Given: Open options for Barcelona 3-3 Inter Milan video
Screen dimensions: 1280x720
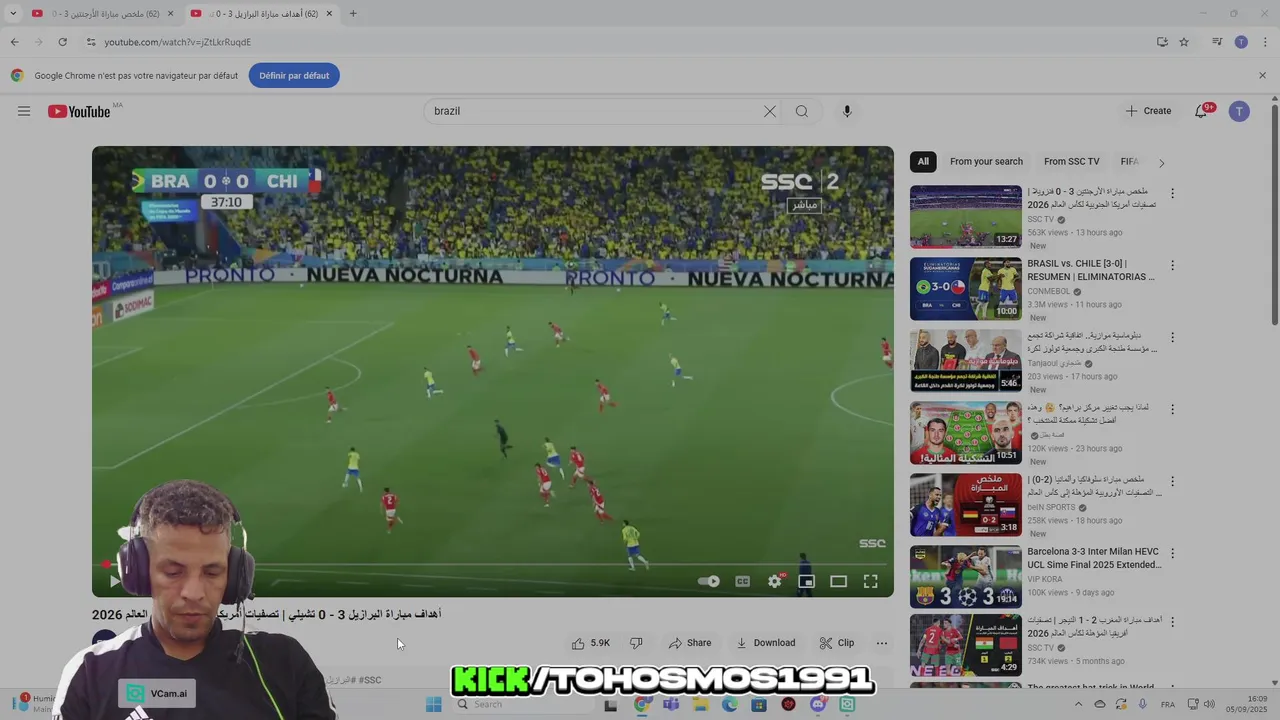Looking at the screenshot, I should pos(1173,553).
